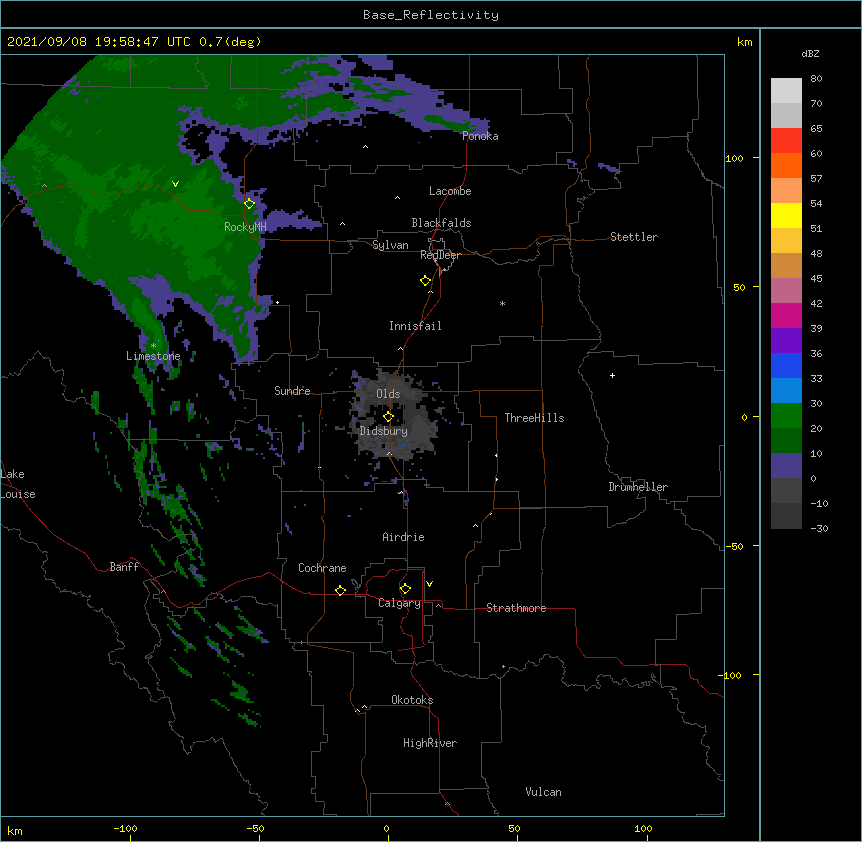This screenshot has width=862, height=842.
Task: Click the Lake Louise label
Action: tap(17, 484)
